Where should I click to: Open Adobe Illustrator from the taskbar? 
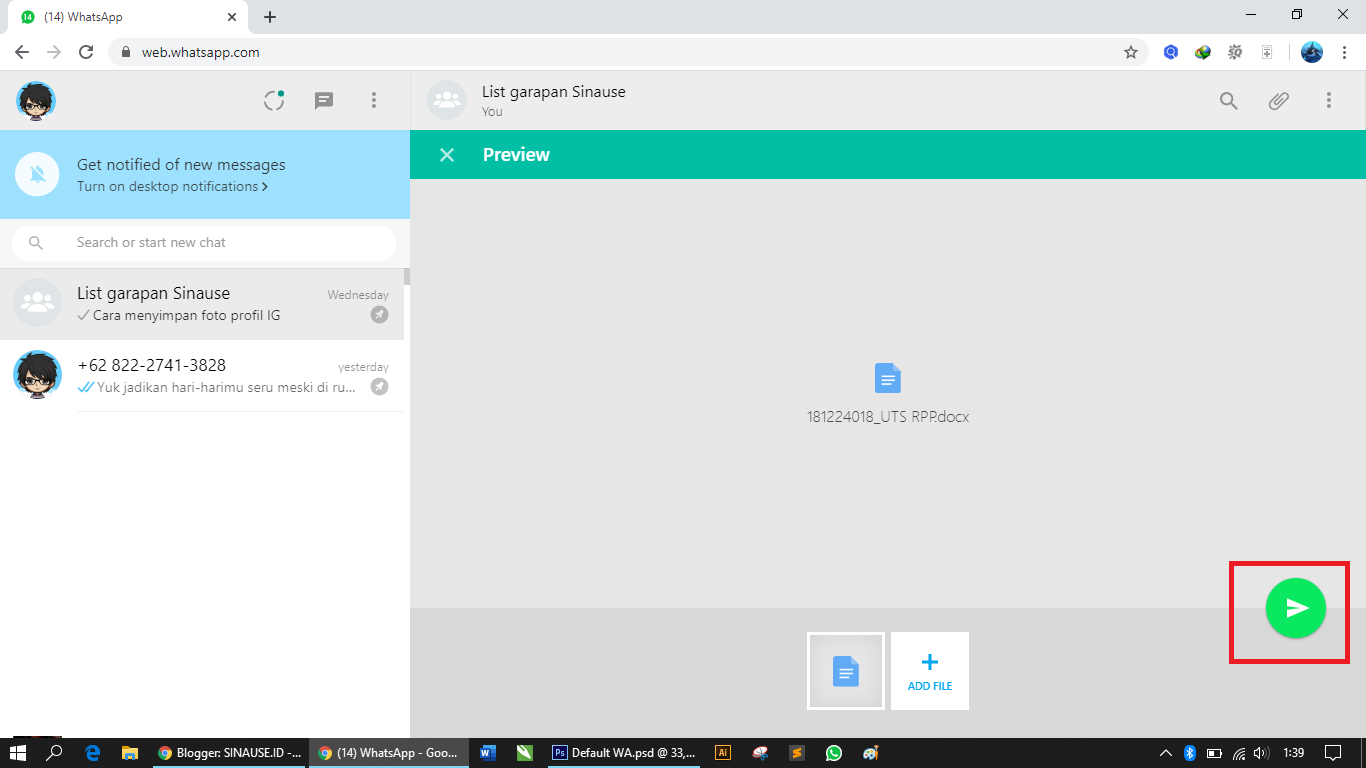point(723,753)
